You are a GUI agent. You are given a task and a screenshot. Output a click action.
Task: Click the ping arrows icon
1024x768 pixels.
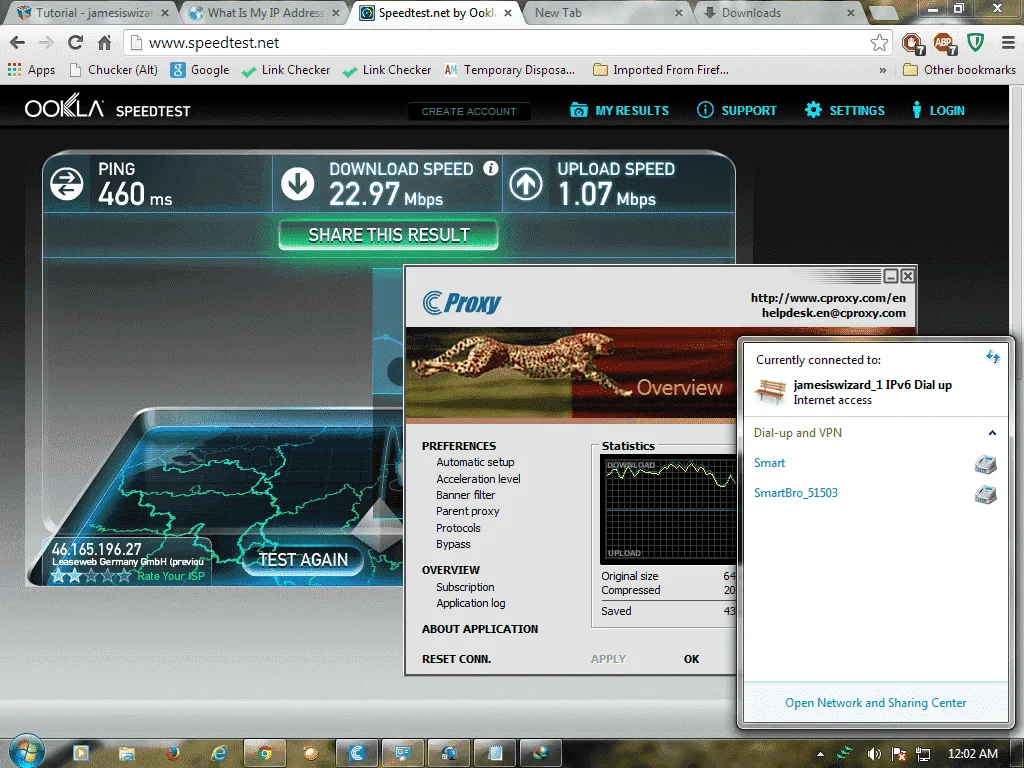tap(67, 184)
